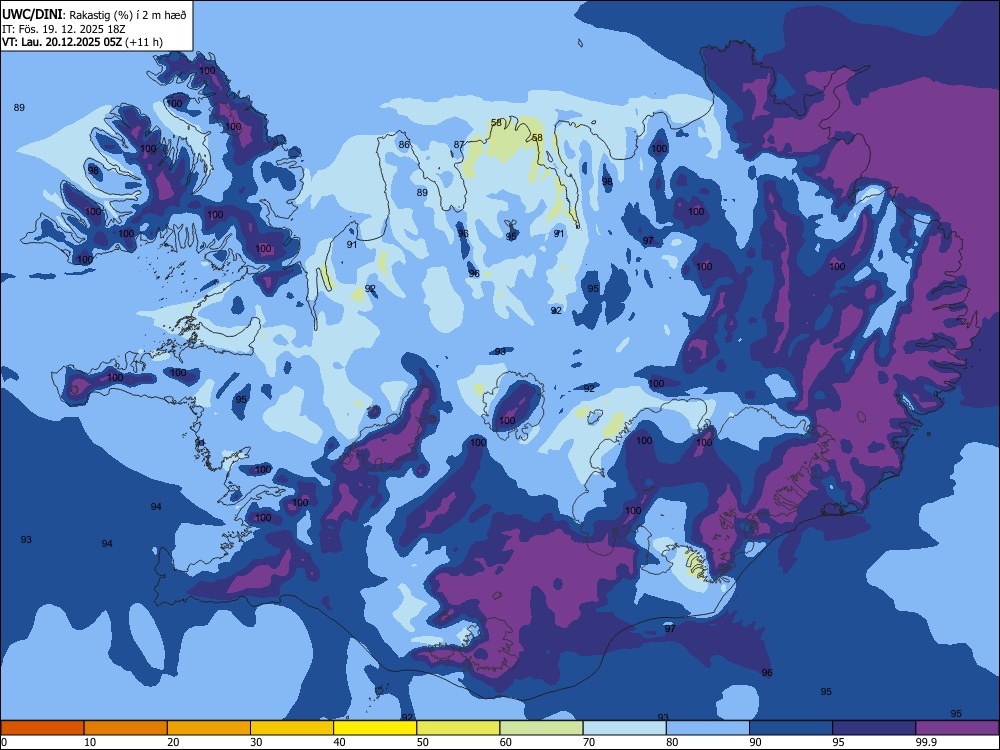Choose the 30–40 golden legend swatch
1000x750 pixels.
(292, 728)
